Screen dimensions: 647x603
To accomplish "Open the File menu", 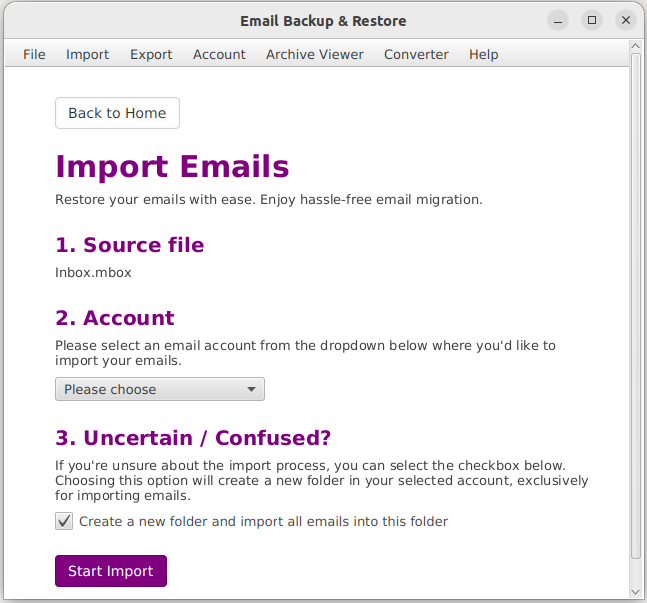I will pos(34,54).
